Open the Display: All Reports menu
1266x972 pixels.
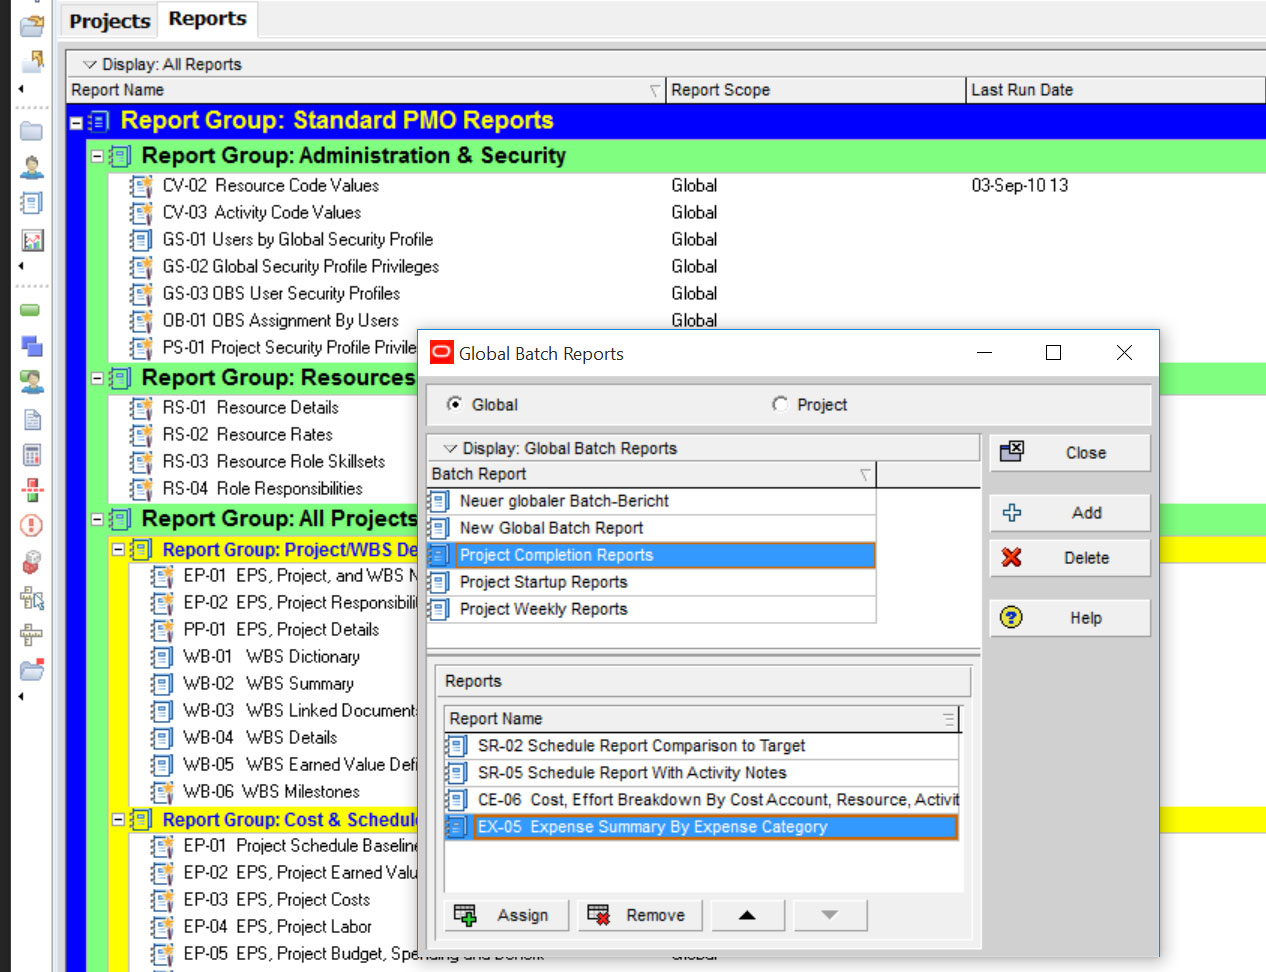pyautogui.click(x=90, y=65)
